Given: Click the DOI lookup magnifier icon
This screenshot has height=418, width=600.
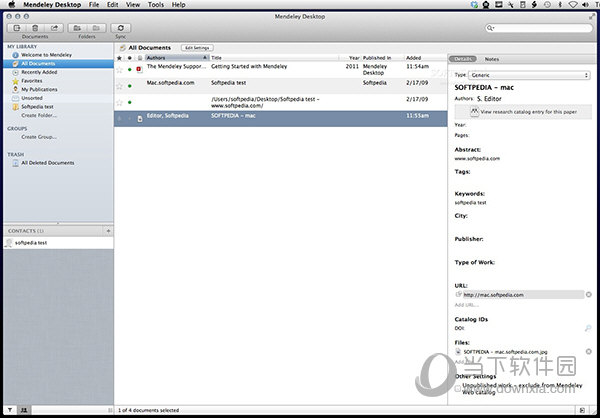Looking at the screenshot, I should click(588, 328).
